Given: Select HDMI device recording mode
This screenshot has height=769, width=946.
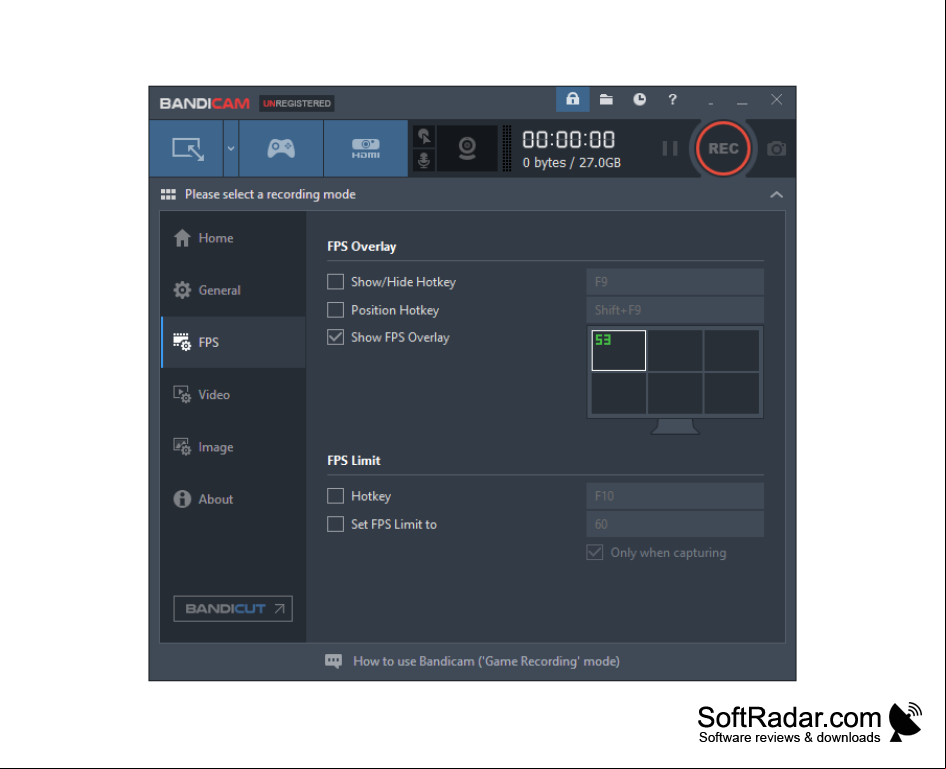Looking at the screenshot, I should tap(366, 148).
